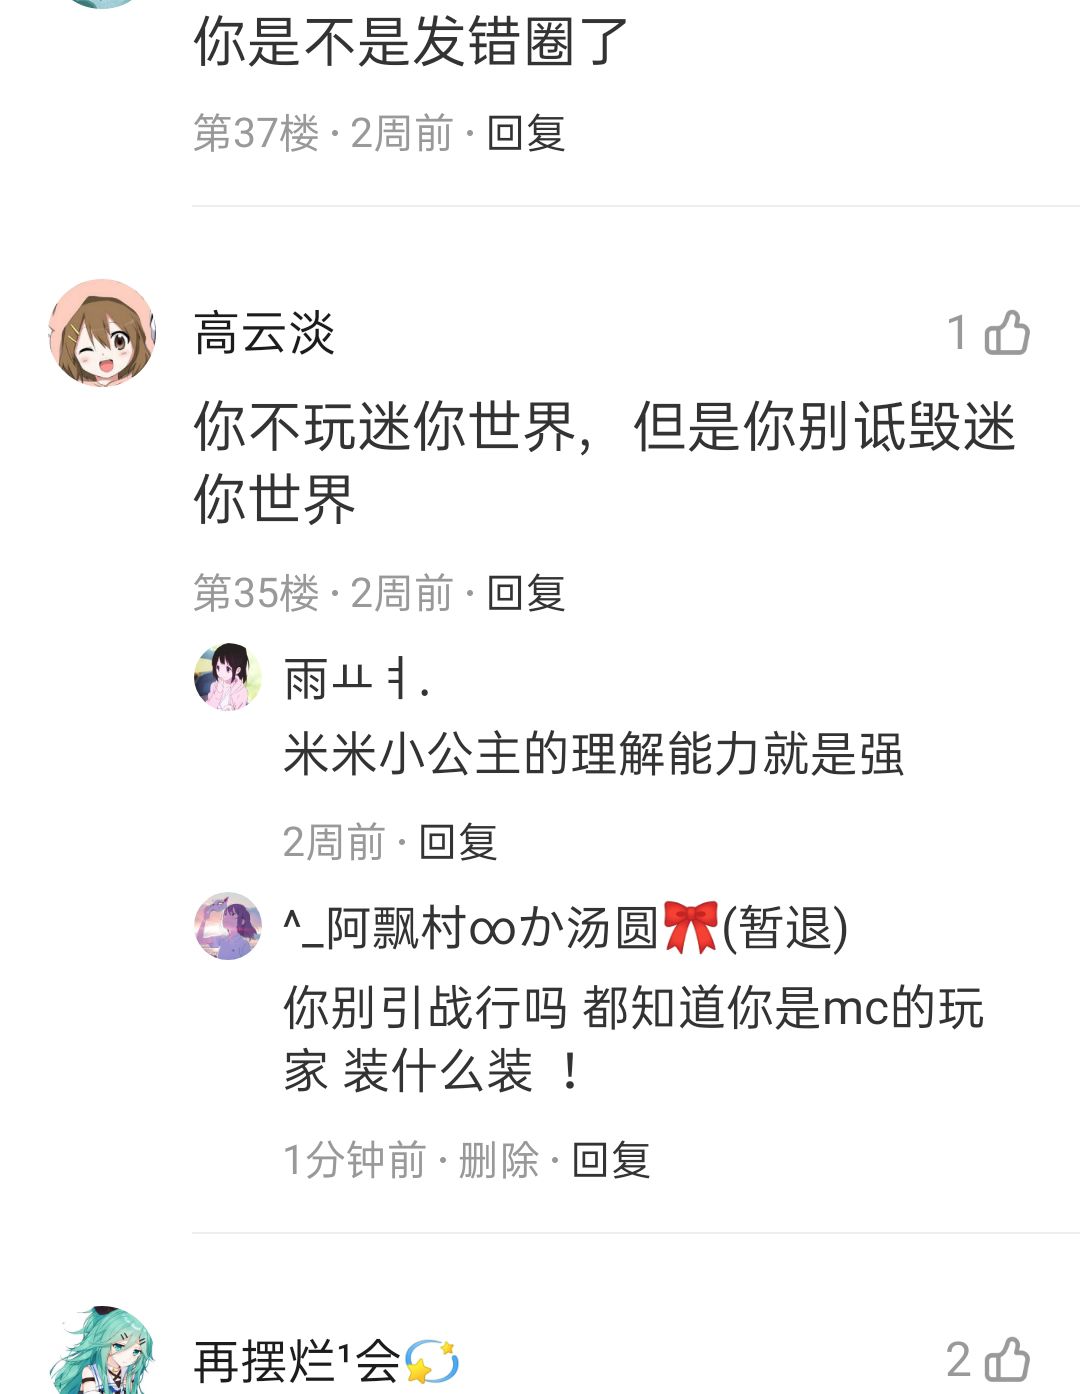Delete the comment posted 1分钟前
1080x1394 pixels.
[x=498, y=1160]
